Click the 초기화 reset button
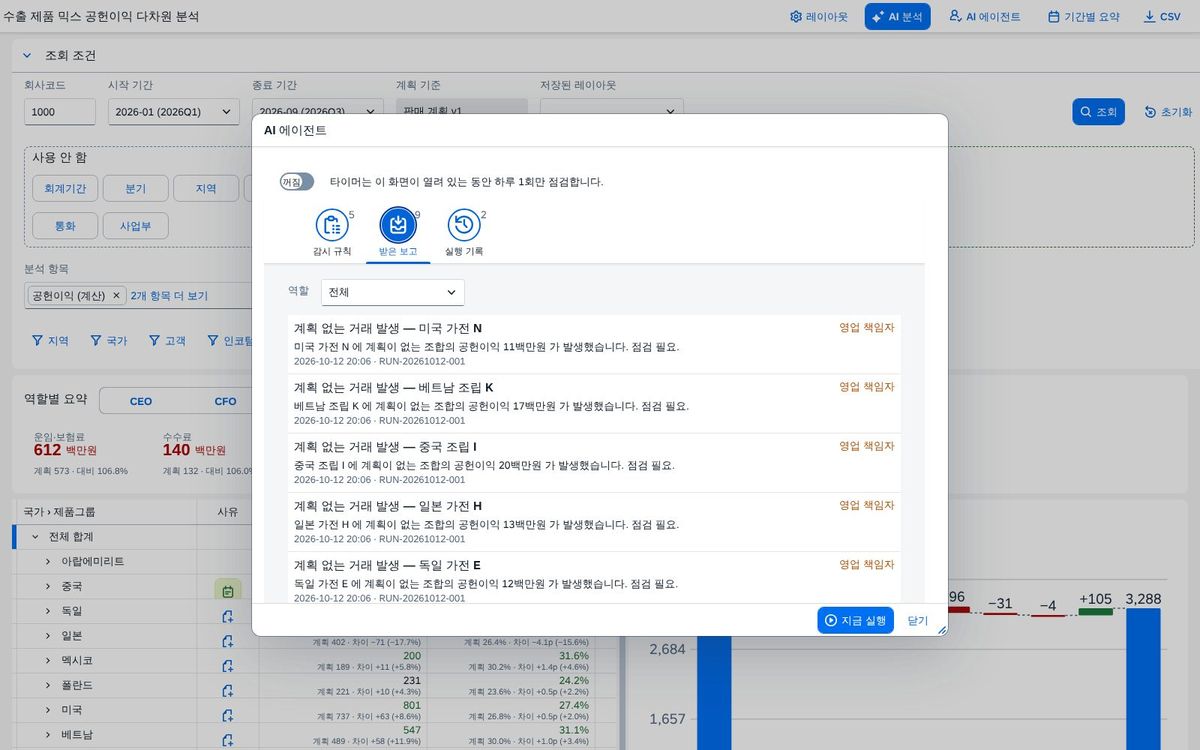This screenshot has height=750, width=1200. [x=1167, y=112]
